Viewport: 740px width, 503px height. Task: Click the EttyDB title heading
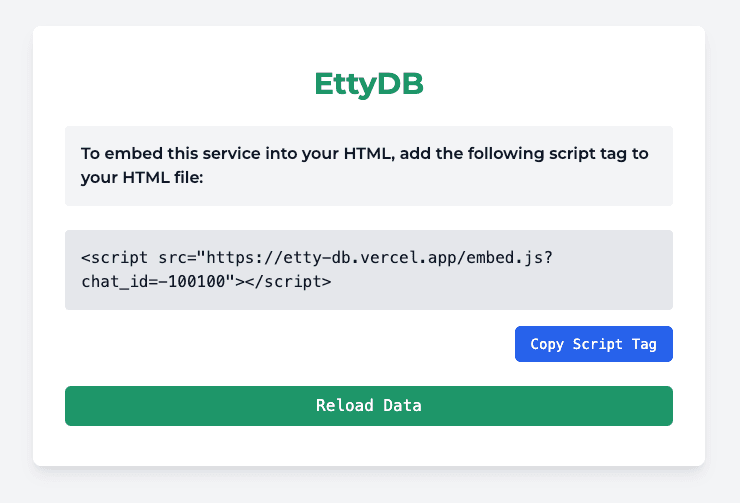[x=369, y=84]
